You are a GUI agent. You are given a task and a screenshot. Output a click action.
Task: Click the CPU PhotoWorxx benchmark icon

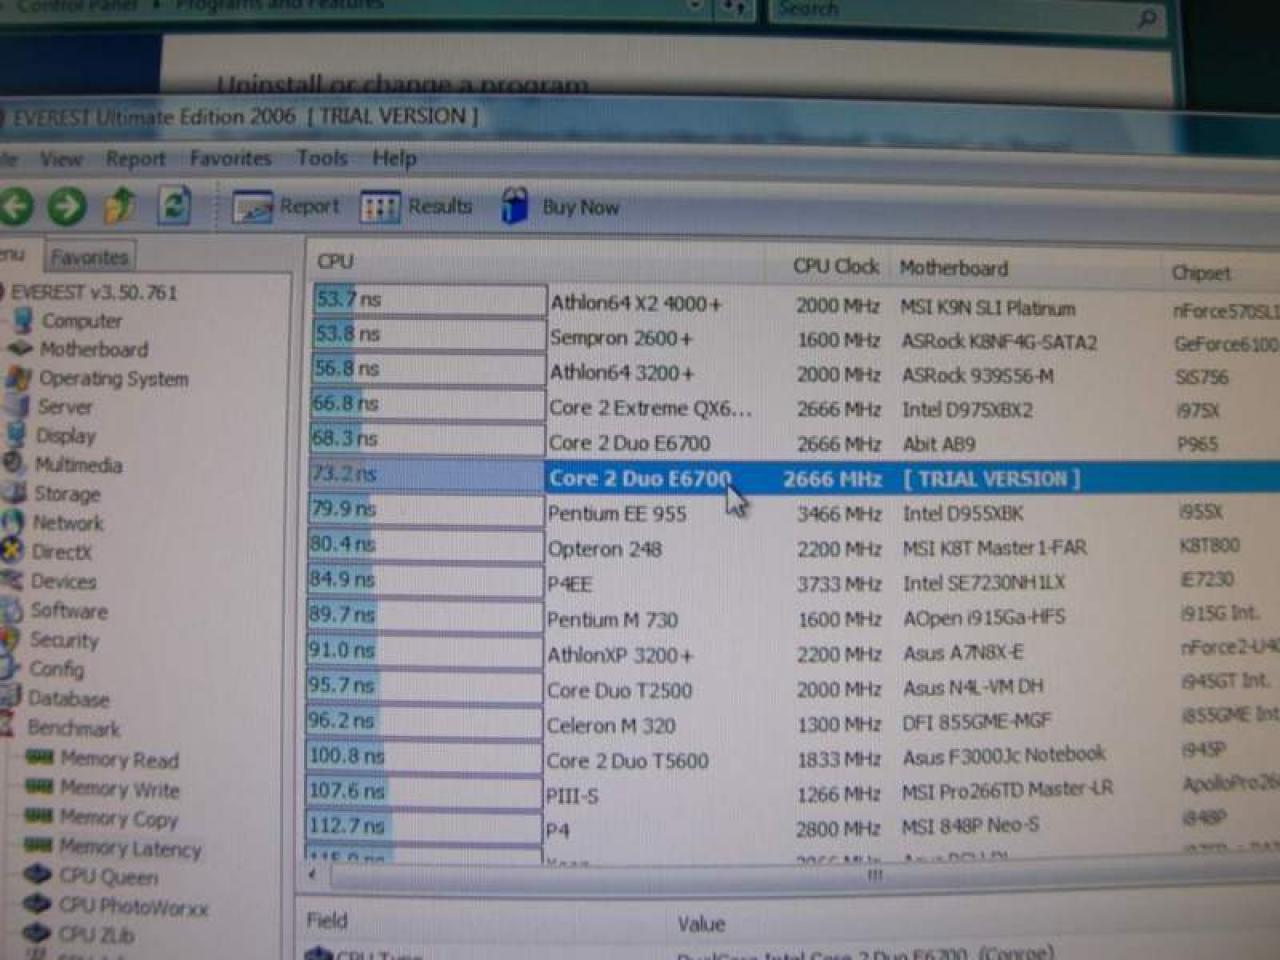pos(37,904)
